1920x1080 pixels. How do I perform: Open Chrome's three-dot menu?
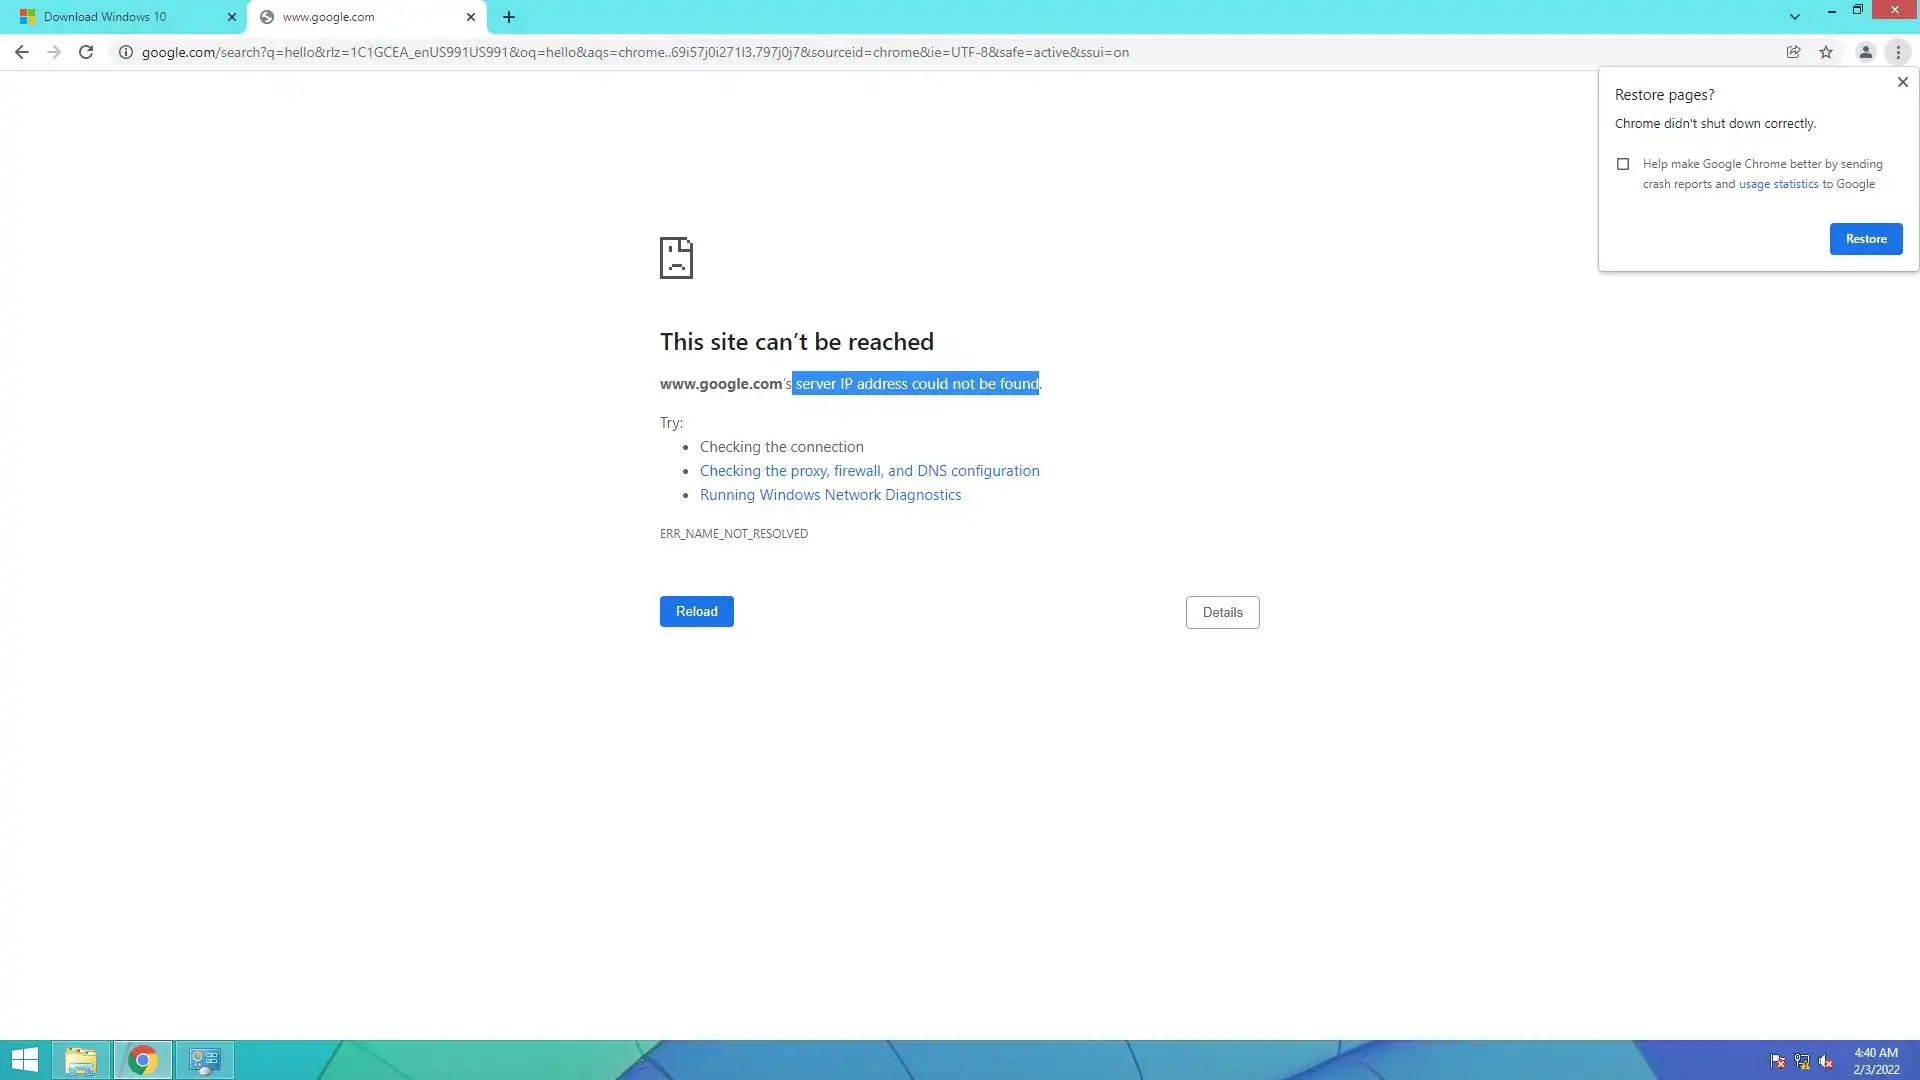1898,52
